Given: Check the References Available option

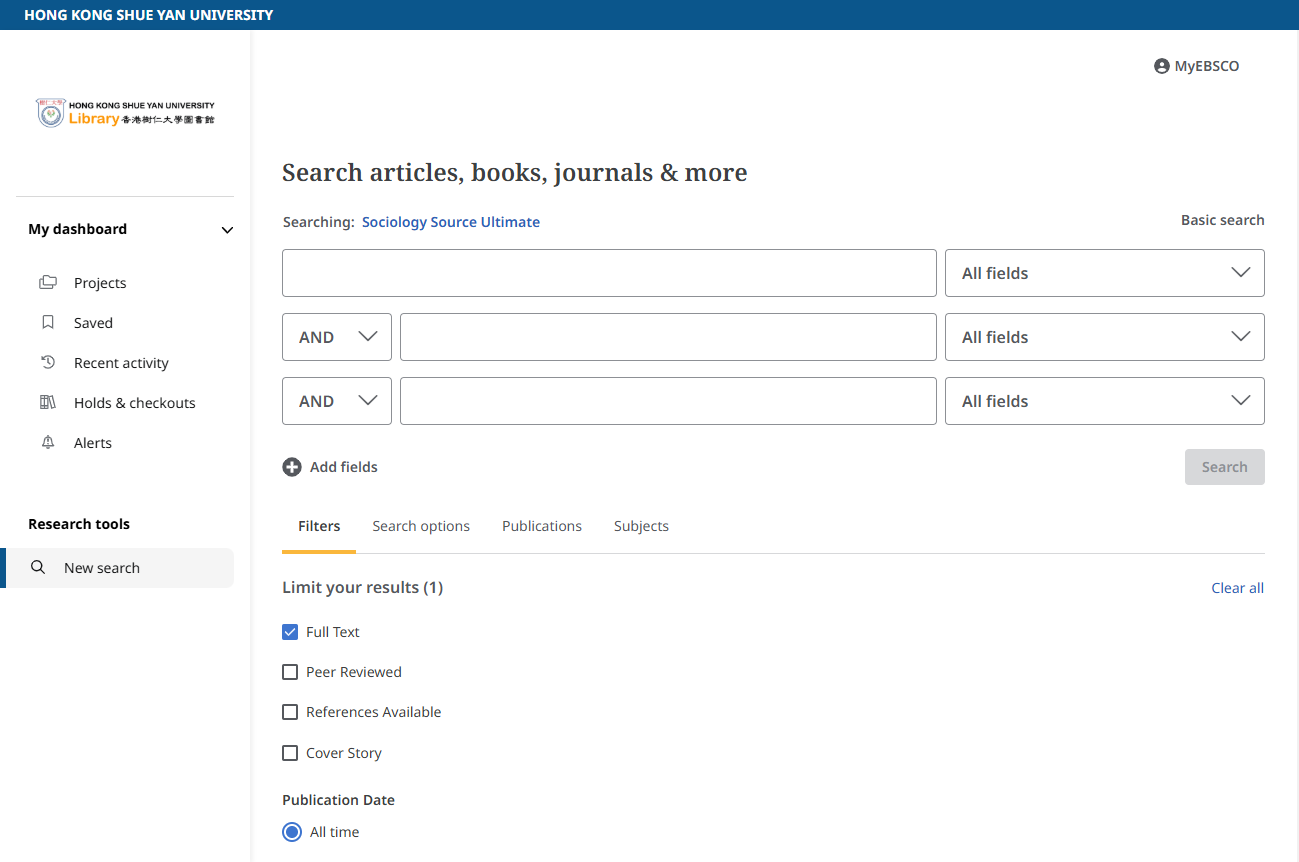Looking at the screenshot, I should pyautogui.click(x=290, y=712).
